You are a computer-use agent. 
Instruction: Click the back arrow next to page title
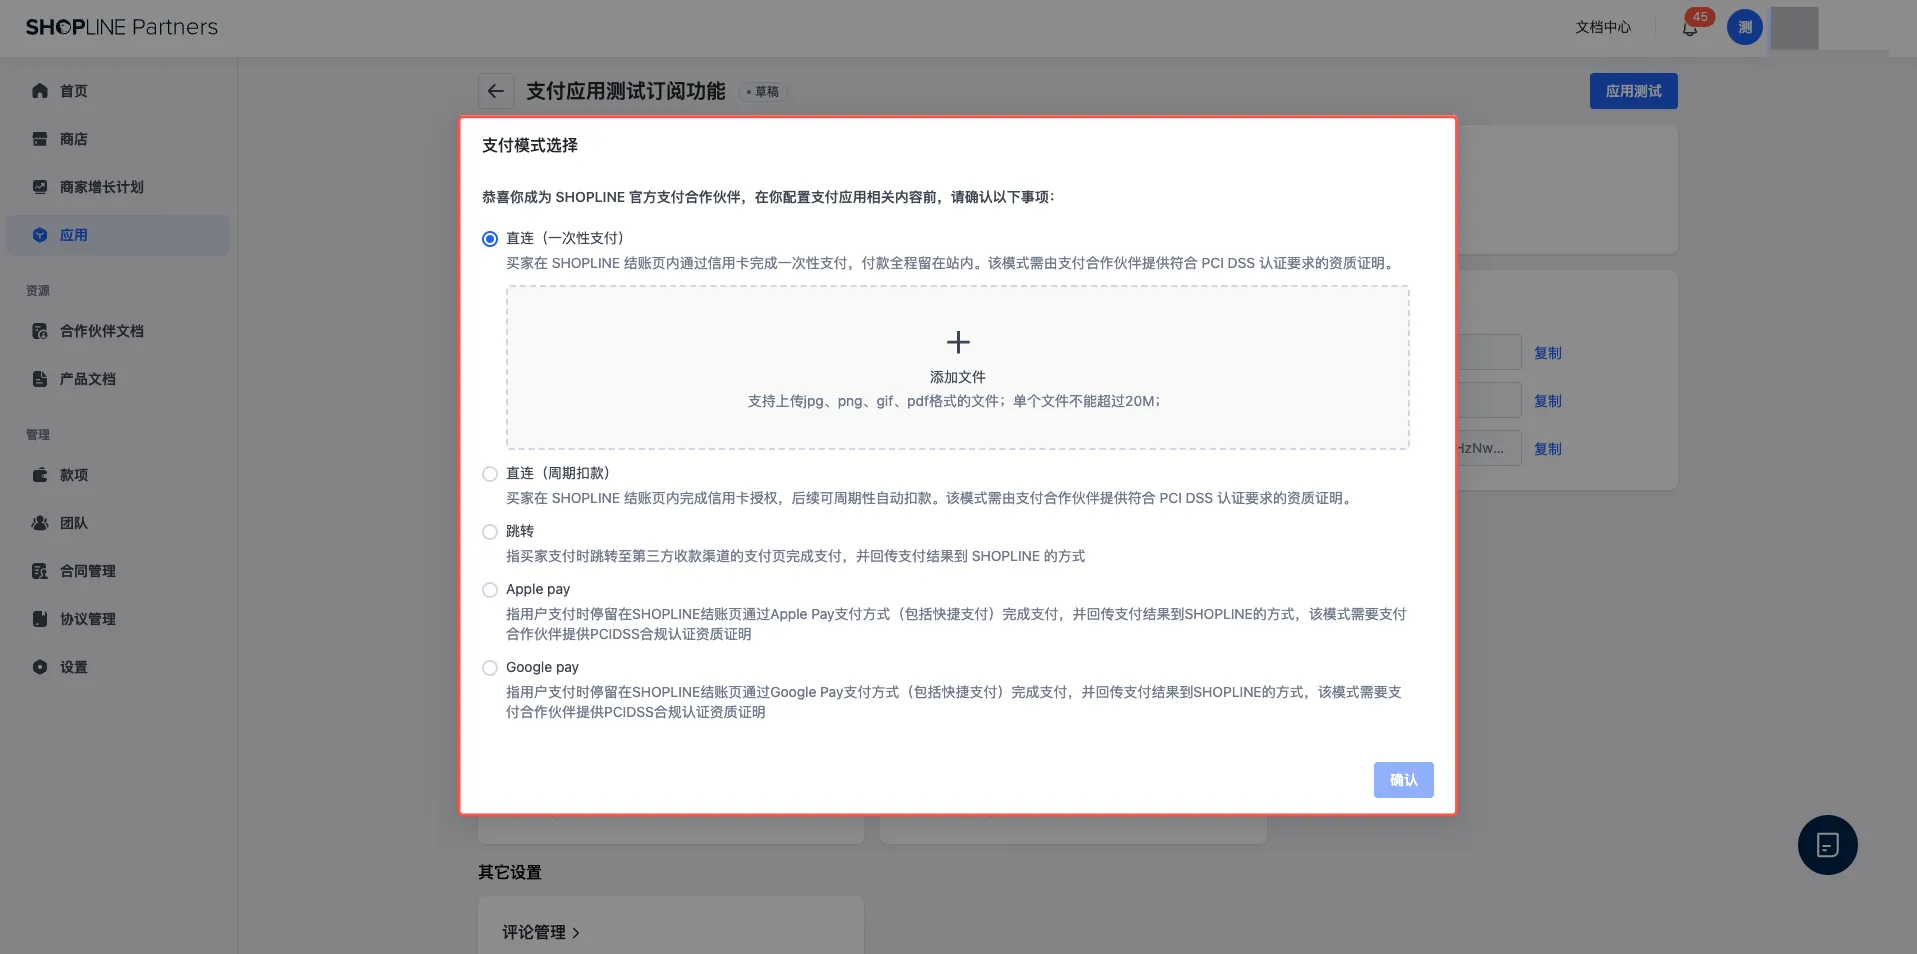coord(496,91)
